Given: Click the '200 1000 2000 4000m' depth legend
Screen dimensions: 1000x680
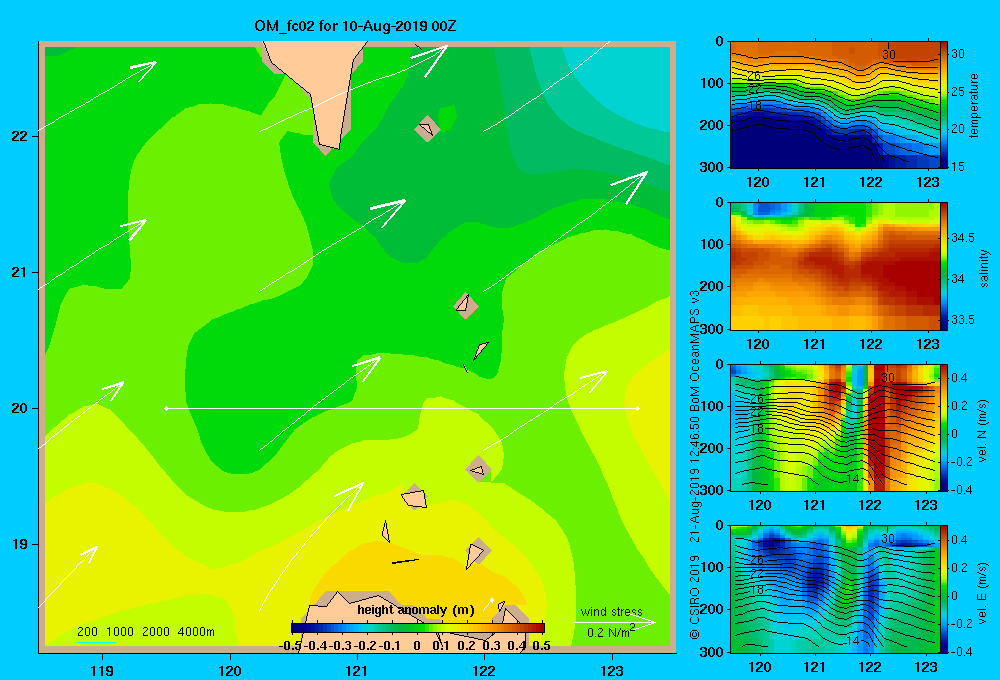Looking at the screenshot, I should point(145,632).
